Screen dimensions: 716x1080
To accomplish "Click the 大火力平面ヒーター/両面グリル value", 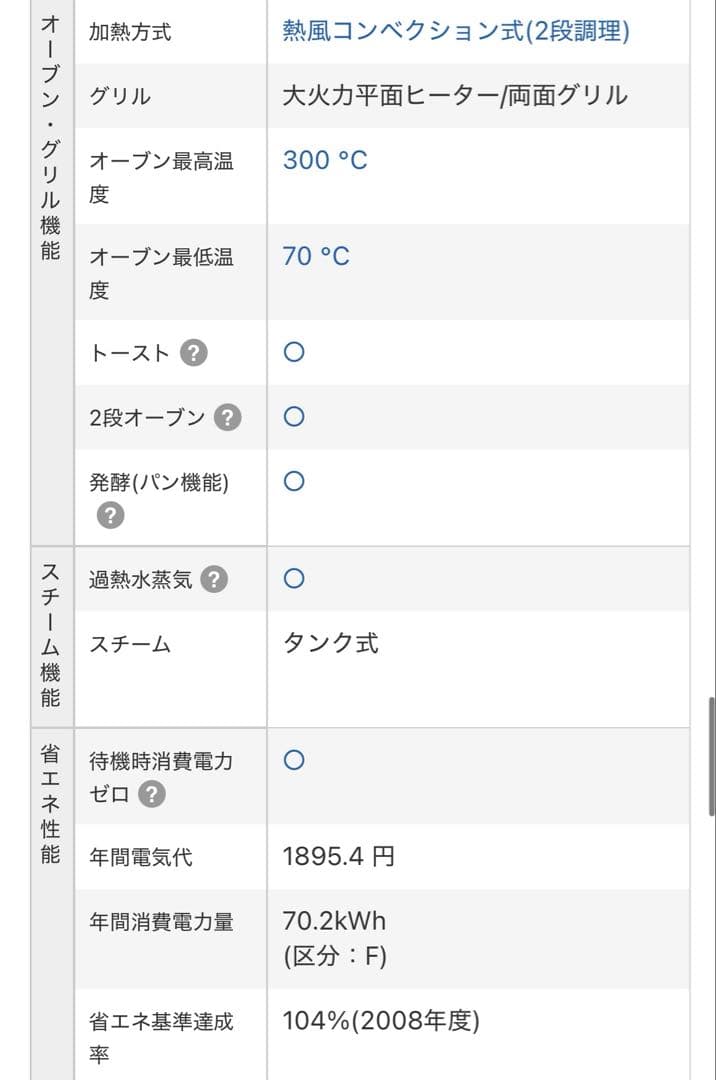I will point(455,96).
